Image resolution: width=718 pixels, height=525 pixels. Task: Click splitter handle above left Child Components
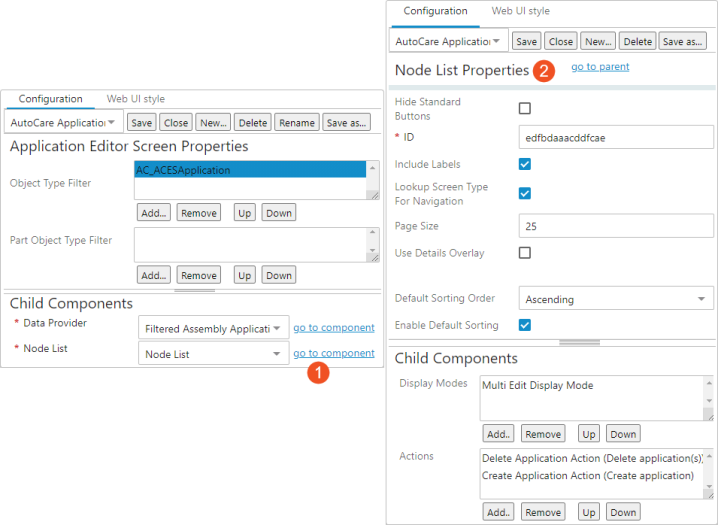pos(195,291)
